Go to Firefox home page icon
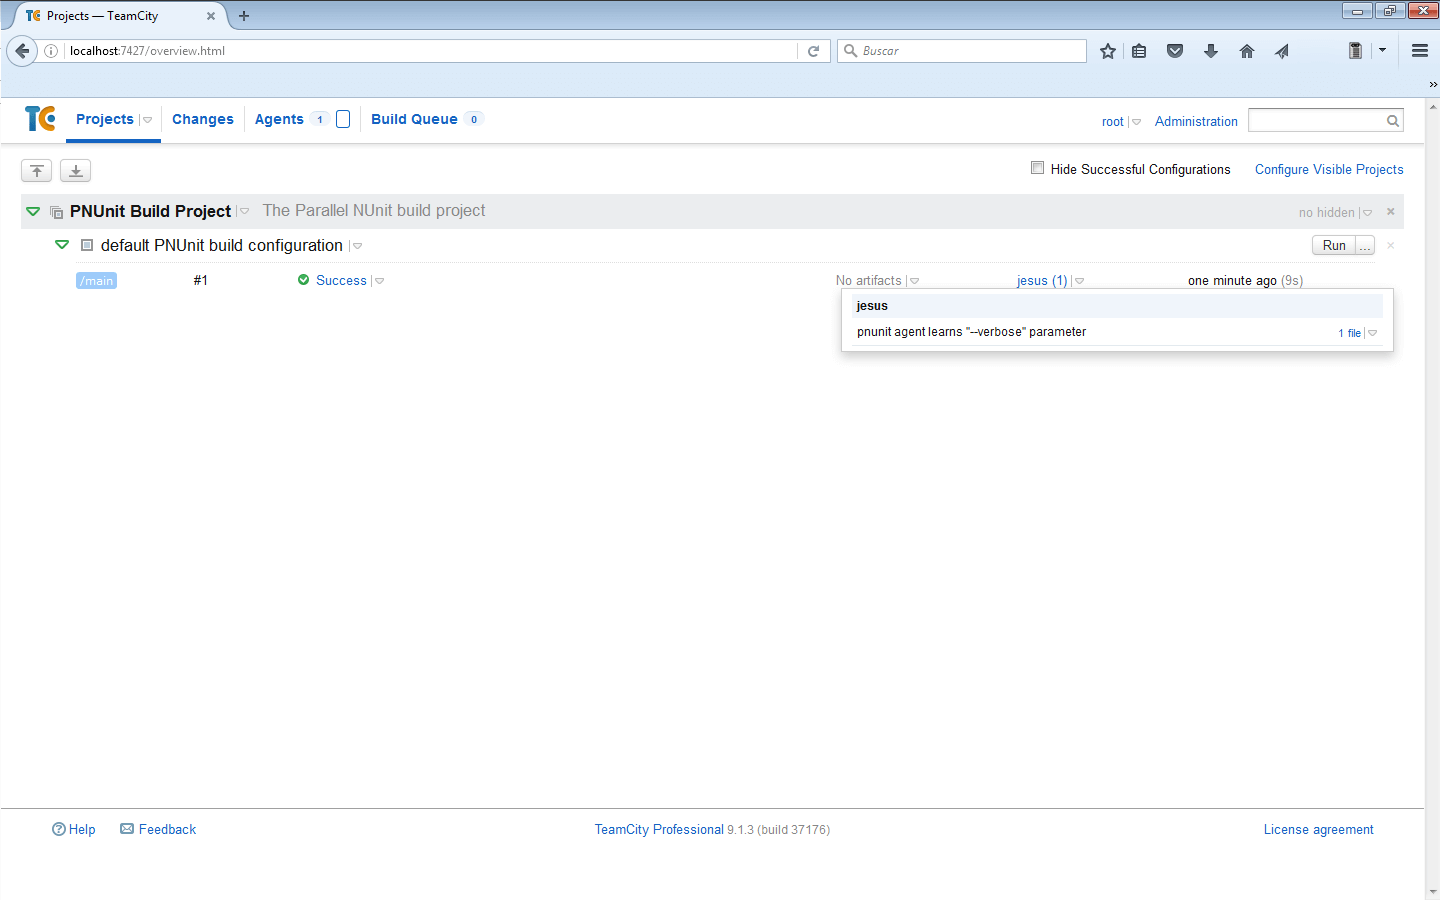The width and height of the screenshot is (1440, 900). click(1246, 51)
